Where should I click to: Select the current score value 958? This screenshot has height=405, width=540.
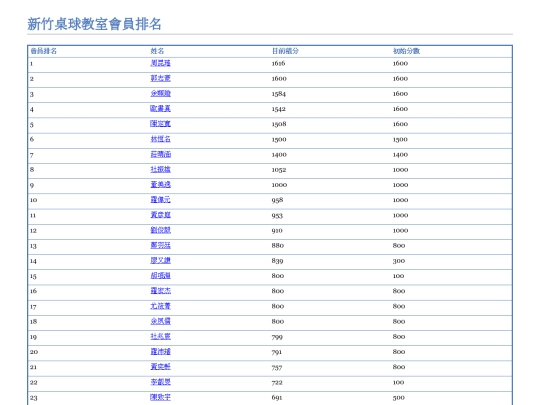tap(277, 200)
